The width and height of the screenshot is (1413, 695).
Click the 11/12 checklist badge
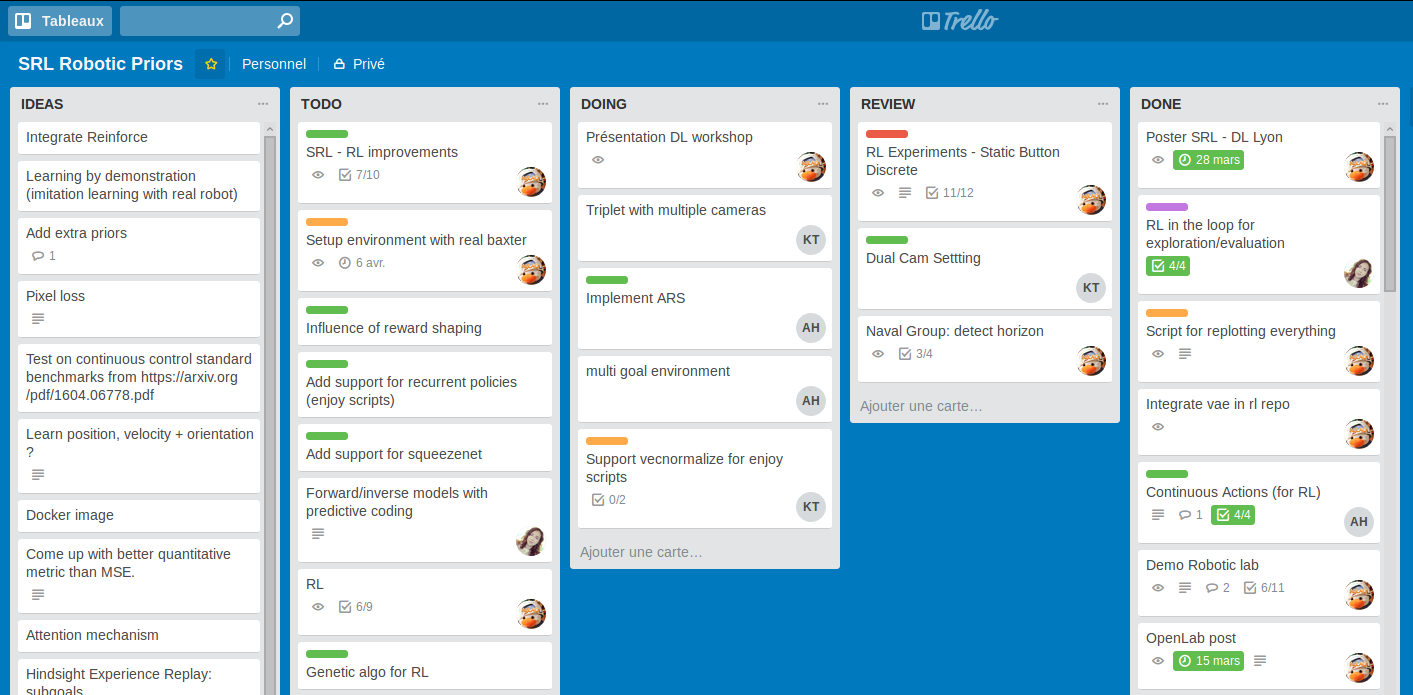coord(949,193)
